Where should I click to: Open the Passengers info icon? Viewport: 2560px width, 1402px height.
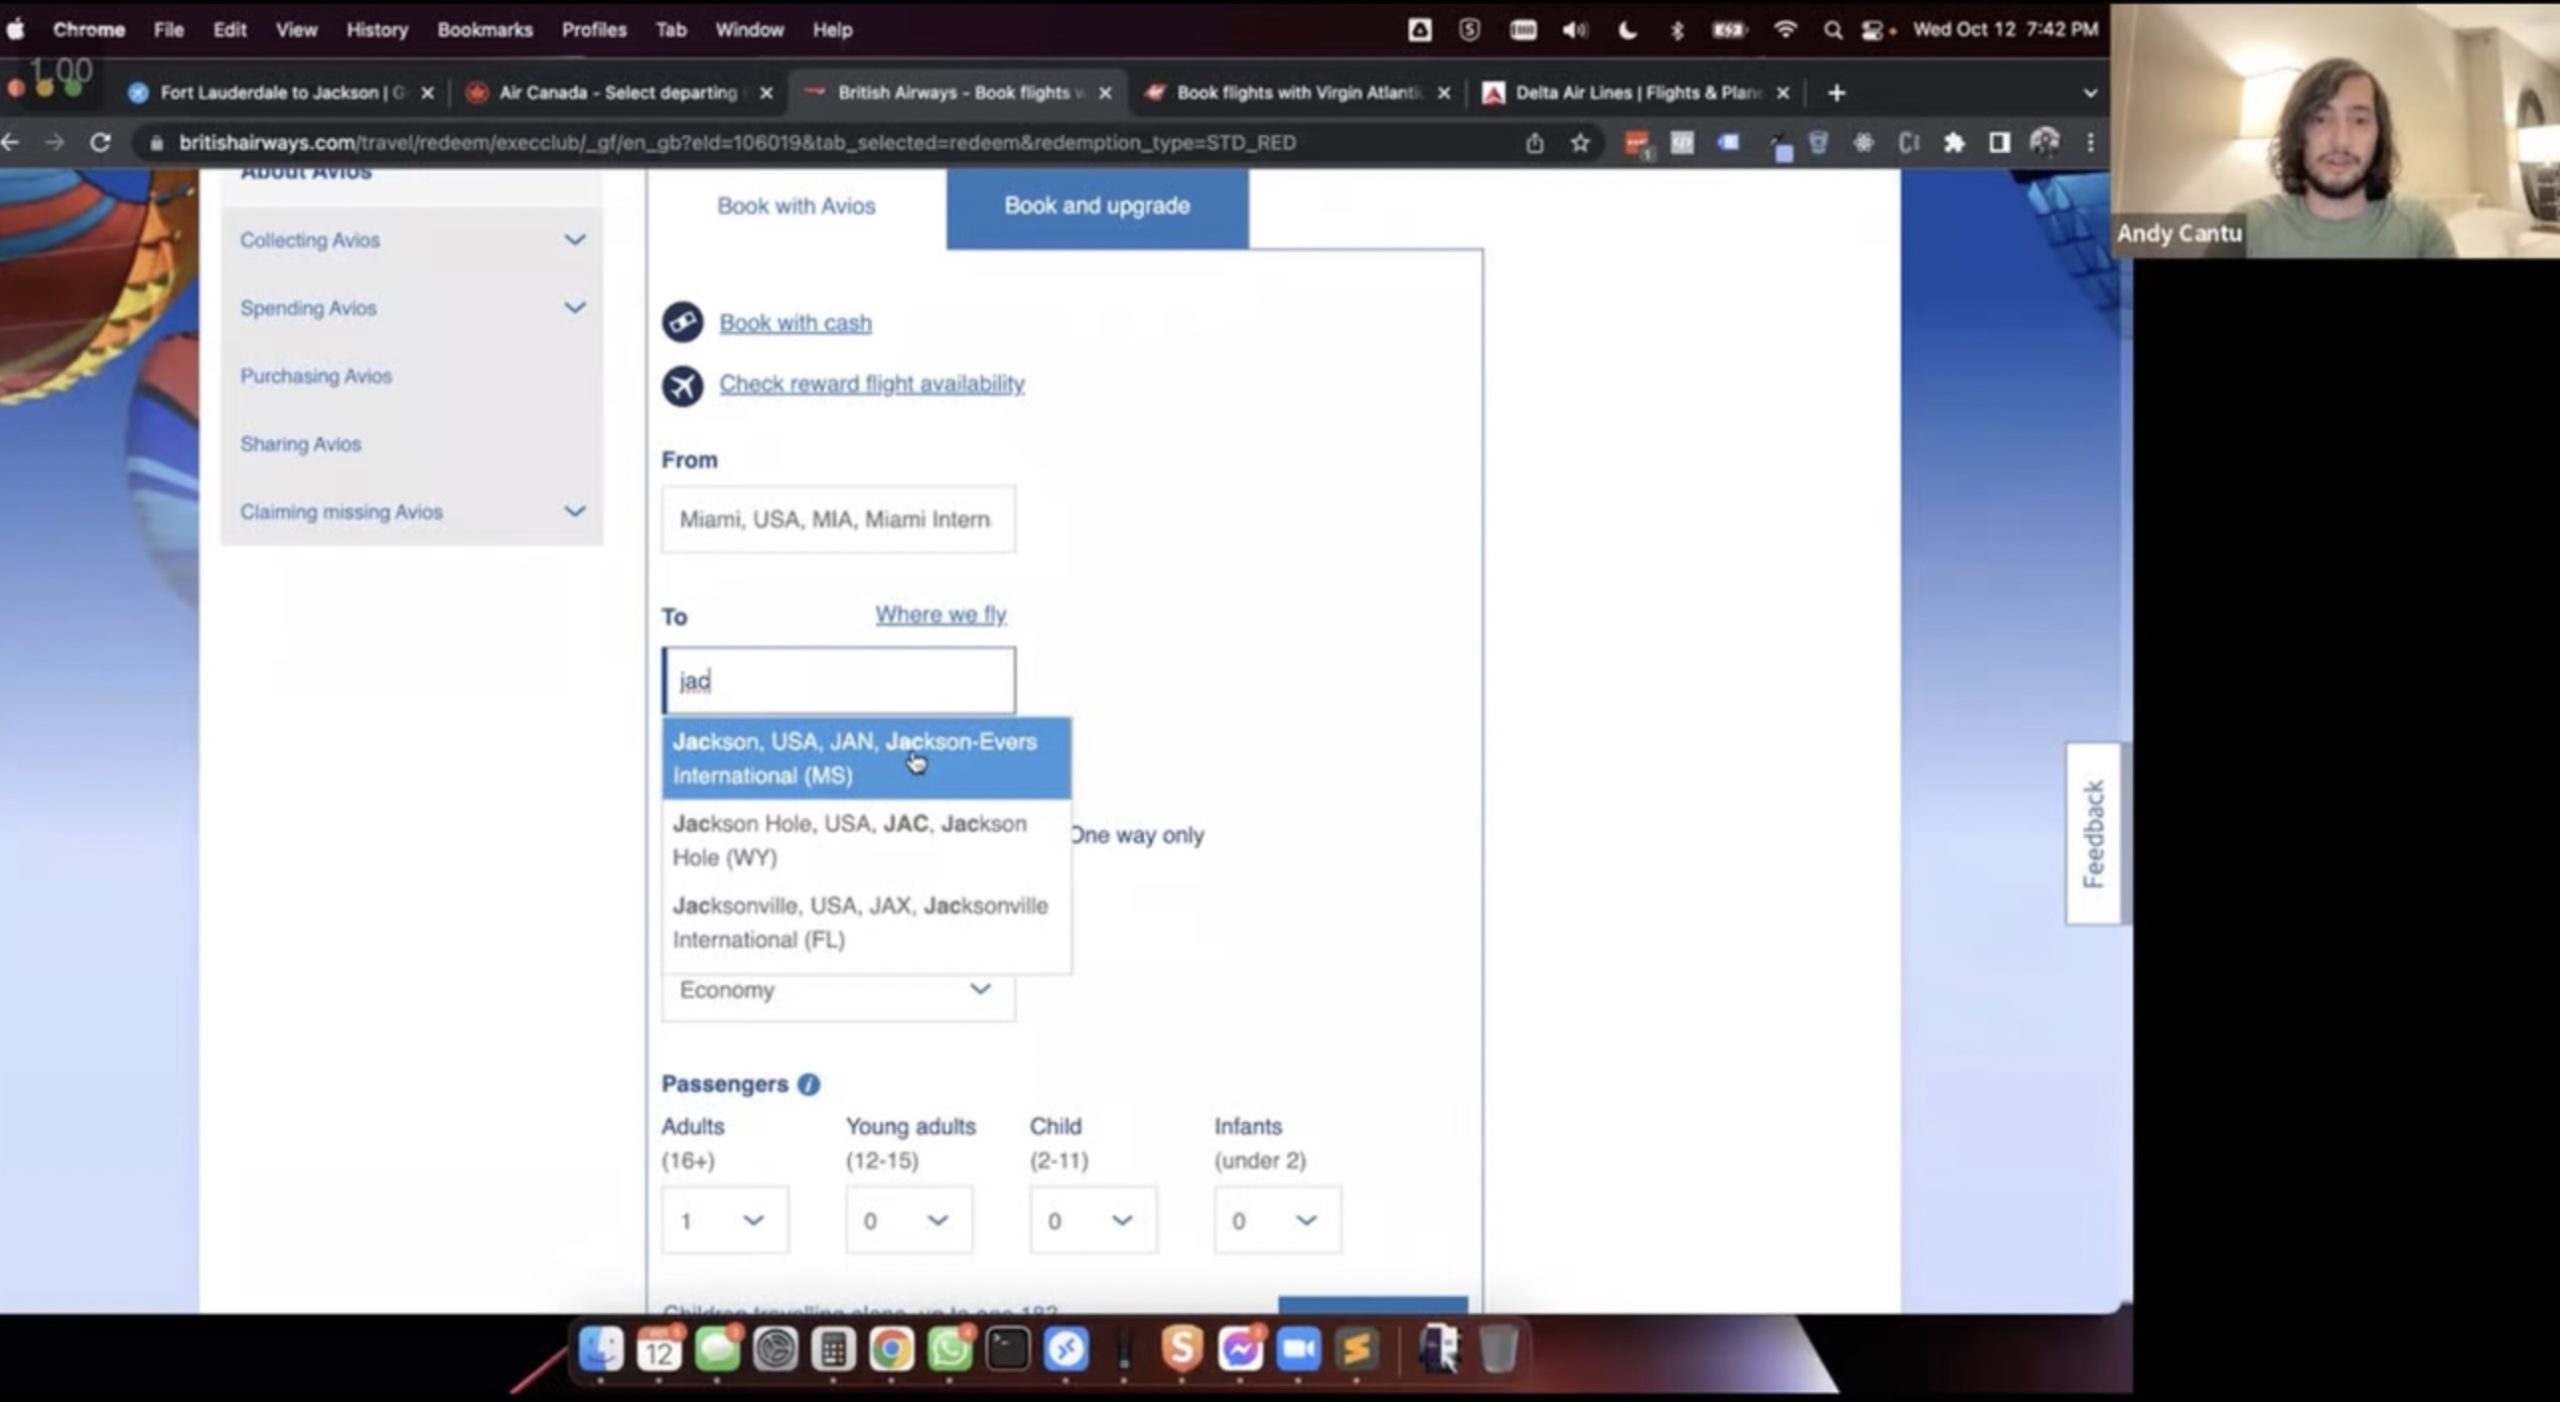coord(809,1085)
